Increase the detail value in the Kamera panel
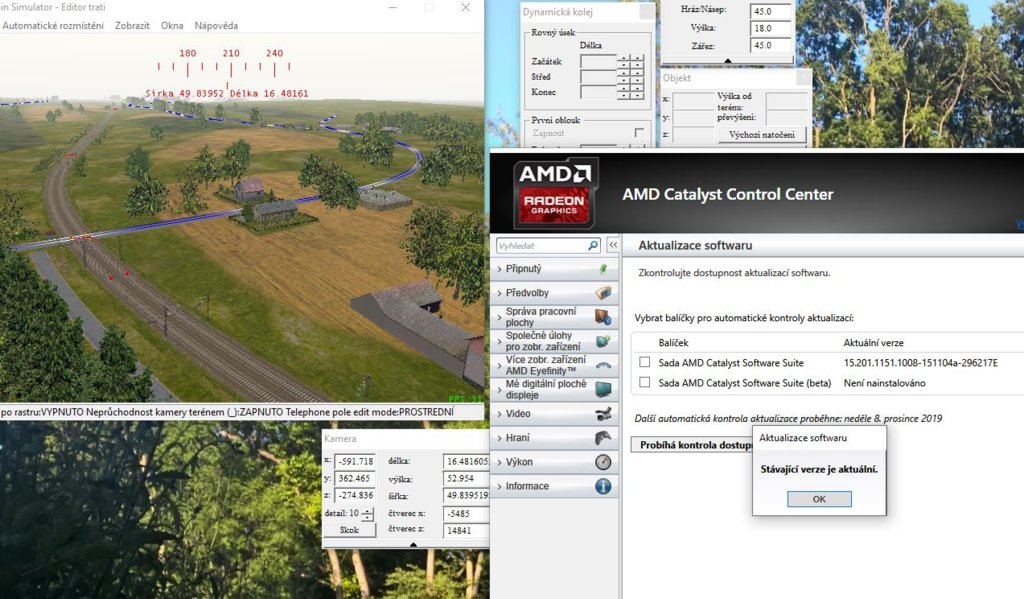The width and height of the screenshot is (1024, 599). pos(368,510)
